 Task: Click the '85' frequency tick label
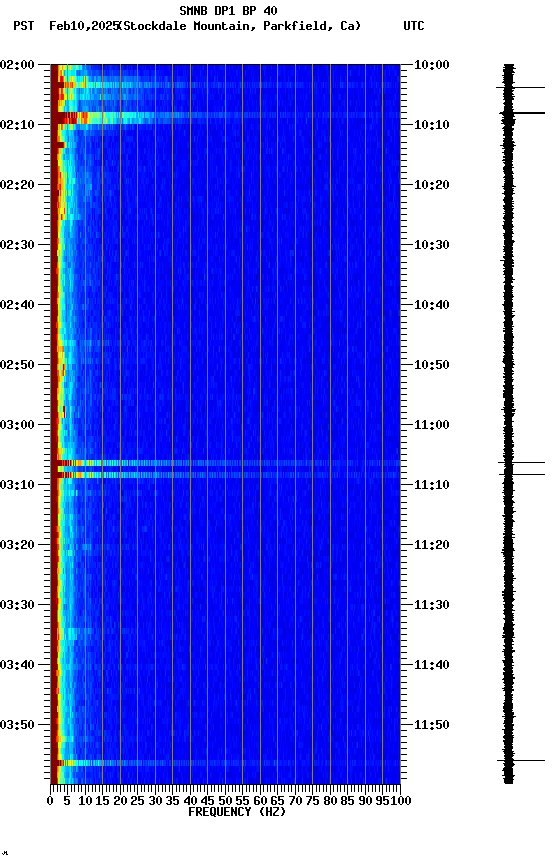[x=348, y=801]
